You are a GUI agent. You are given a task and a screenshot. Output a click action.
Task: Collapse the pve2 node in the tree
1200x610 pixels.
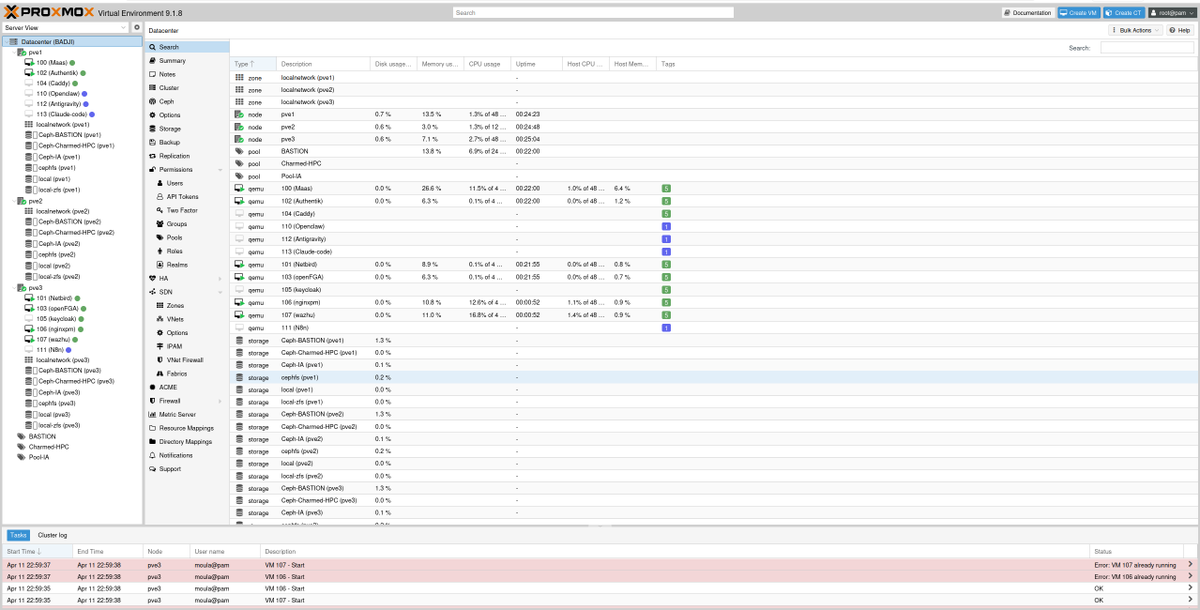point(13,201)
